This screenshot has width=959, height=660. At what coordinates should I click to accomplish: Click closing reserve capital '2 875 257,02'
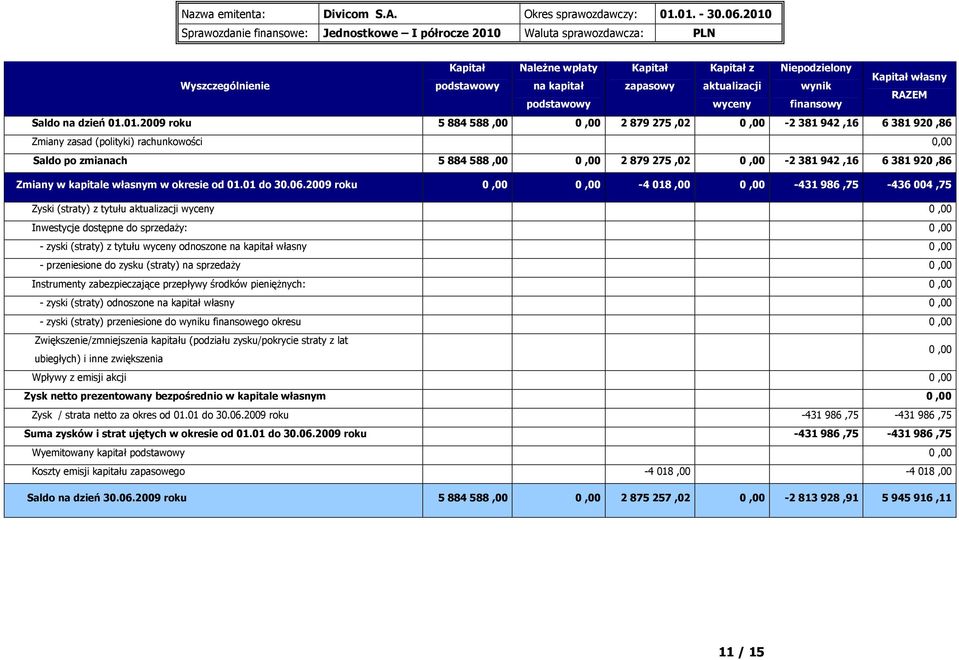[x=655, y=498]
